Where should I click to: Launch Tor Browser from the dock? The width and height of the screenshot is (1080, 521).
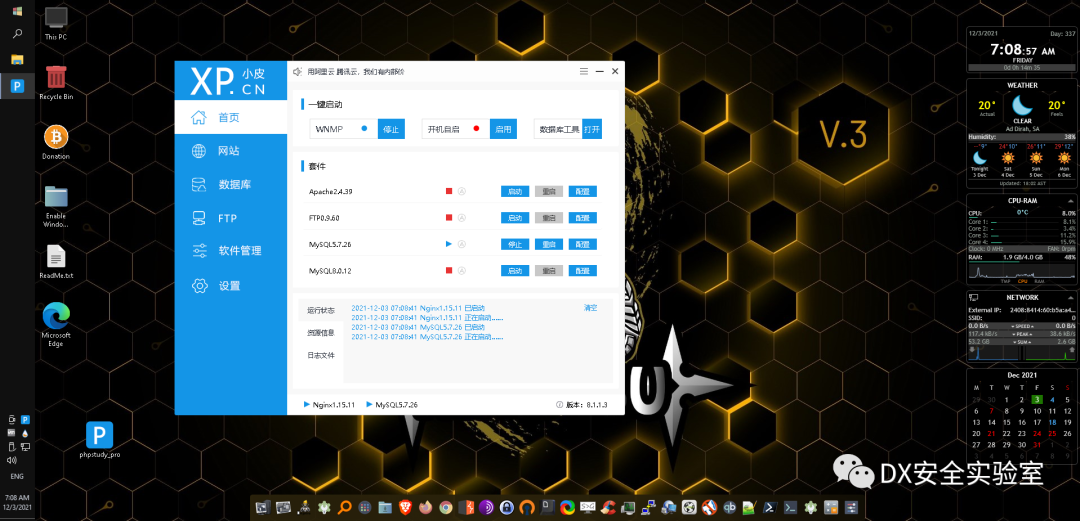click(x=486, y=507)
